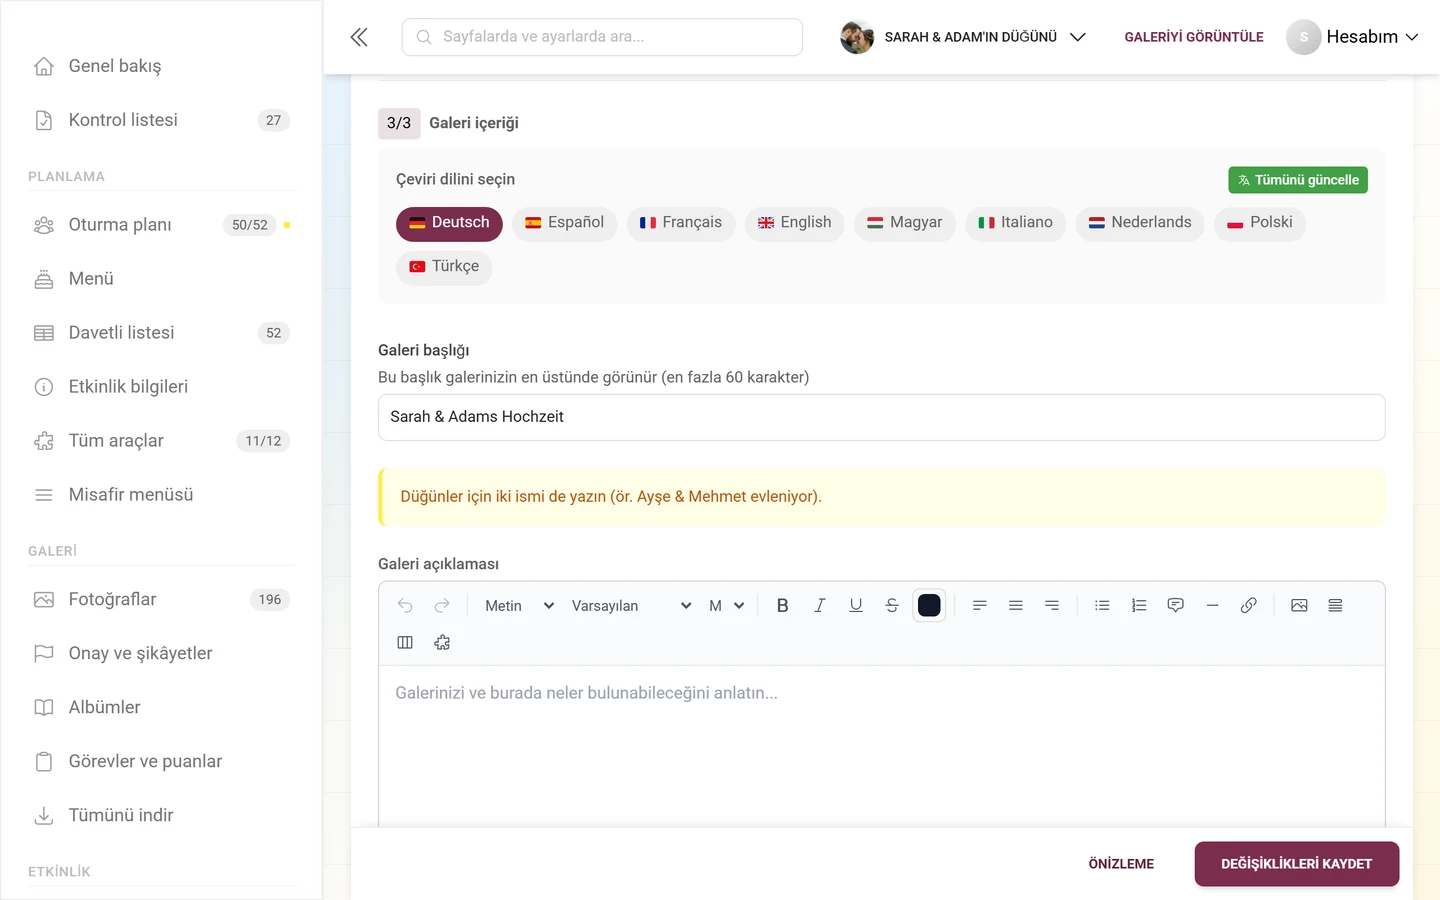Open Hesabım account dropdown

tap(1353, 37)
